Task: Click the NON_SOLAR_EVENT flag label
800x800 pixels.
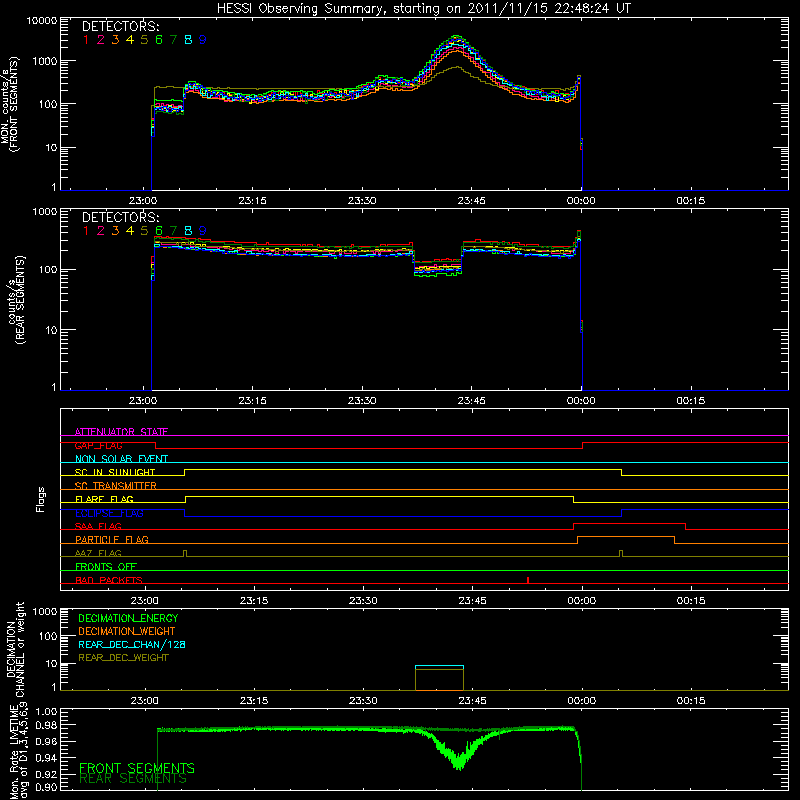Action: [x=121, y=459]
